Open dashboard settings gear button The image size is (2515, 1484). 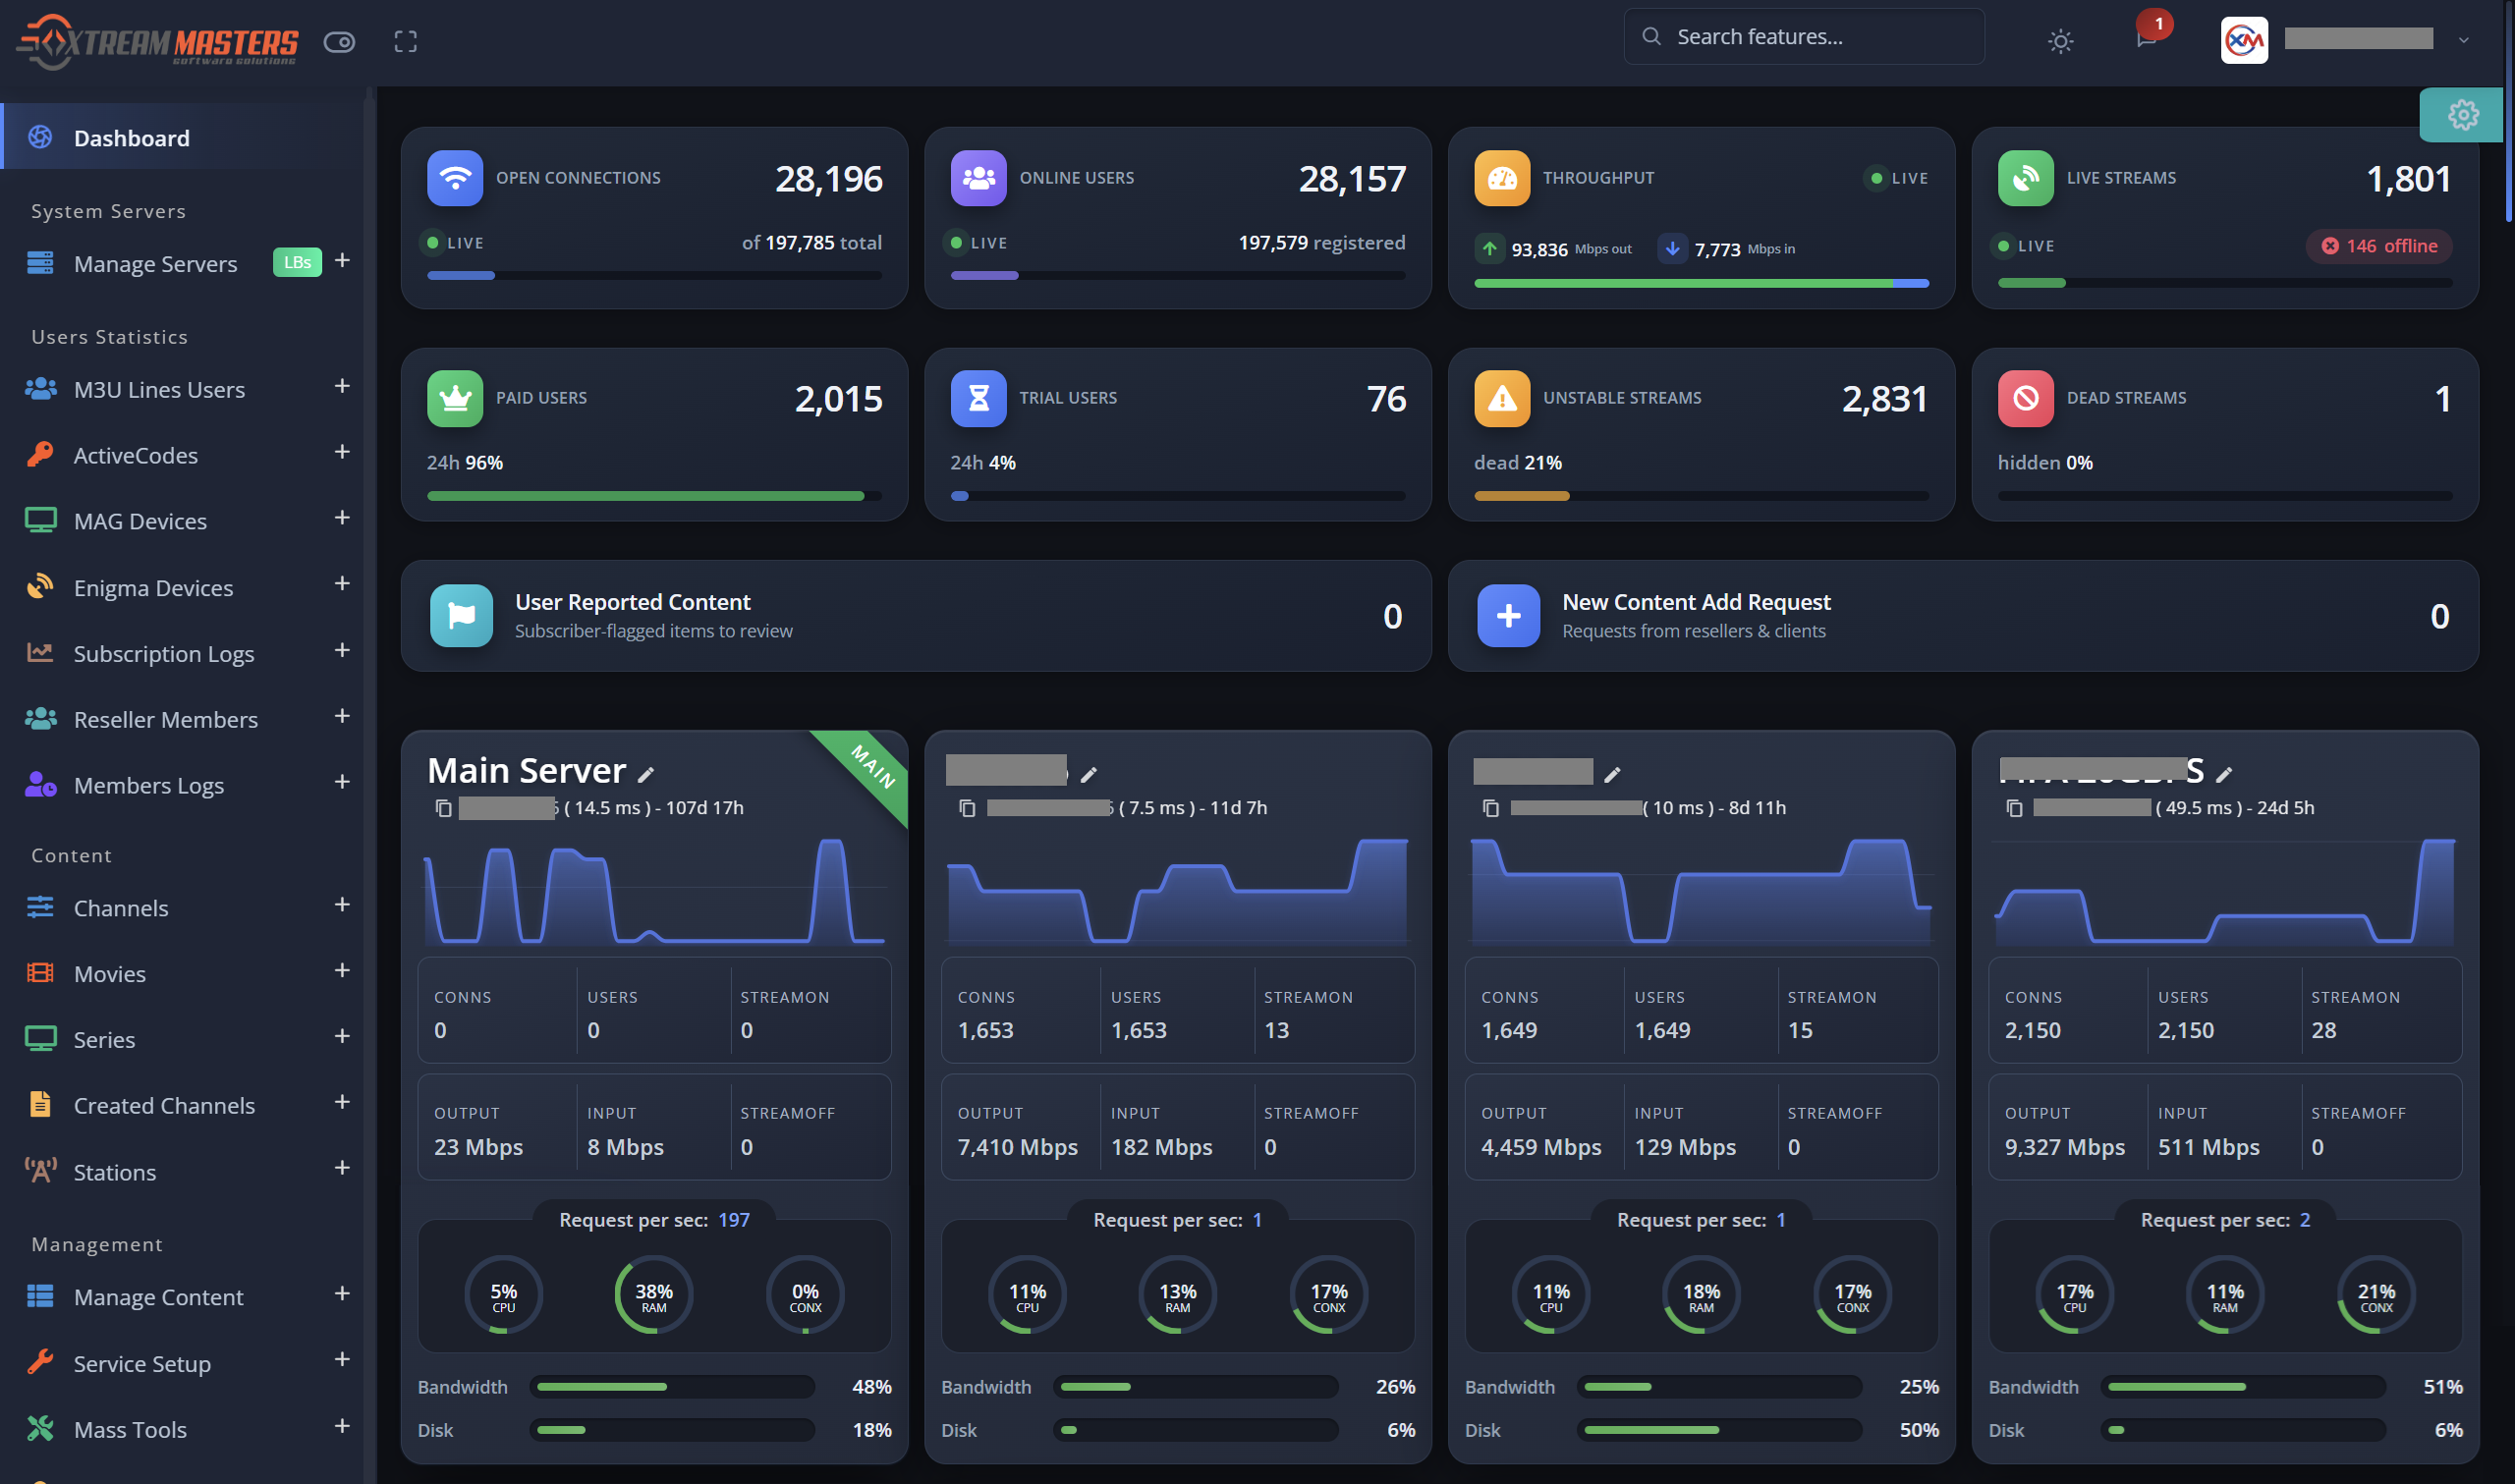click(2462, 115)
